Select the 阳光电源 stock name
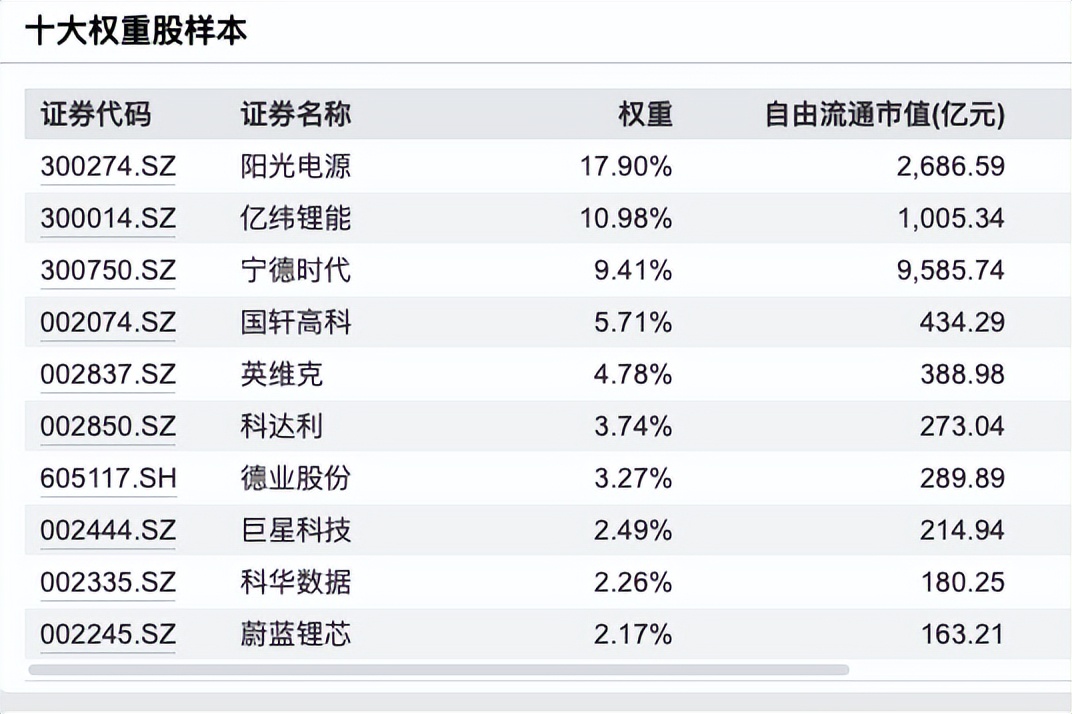Viewport: 1072px width, 714px height. (296, 166)
